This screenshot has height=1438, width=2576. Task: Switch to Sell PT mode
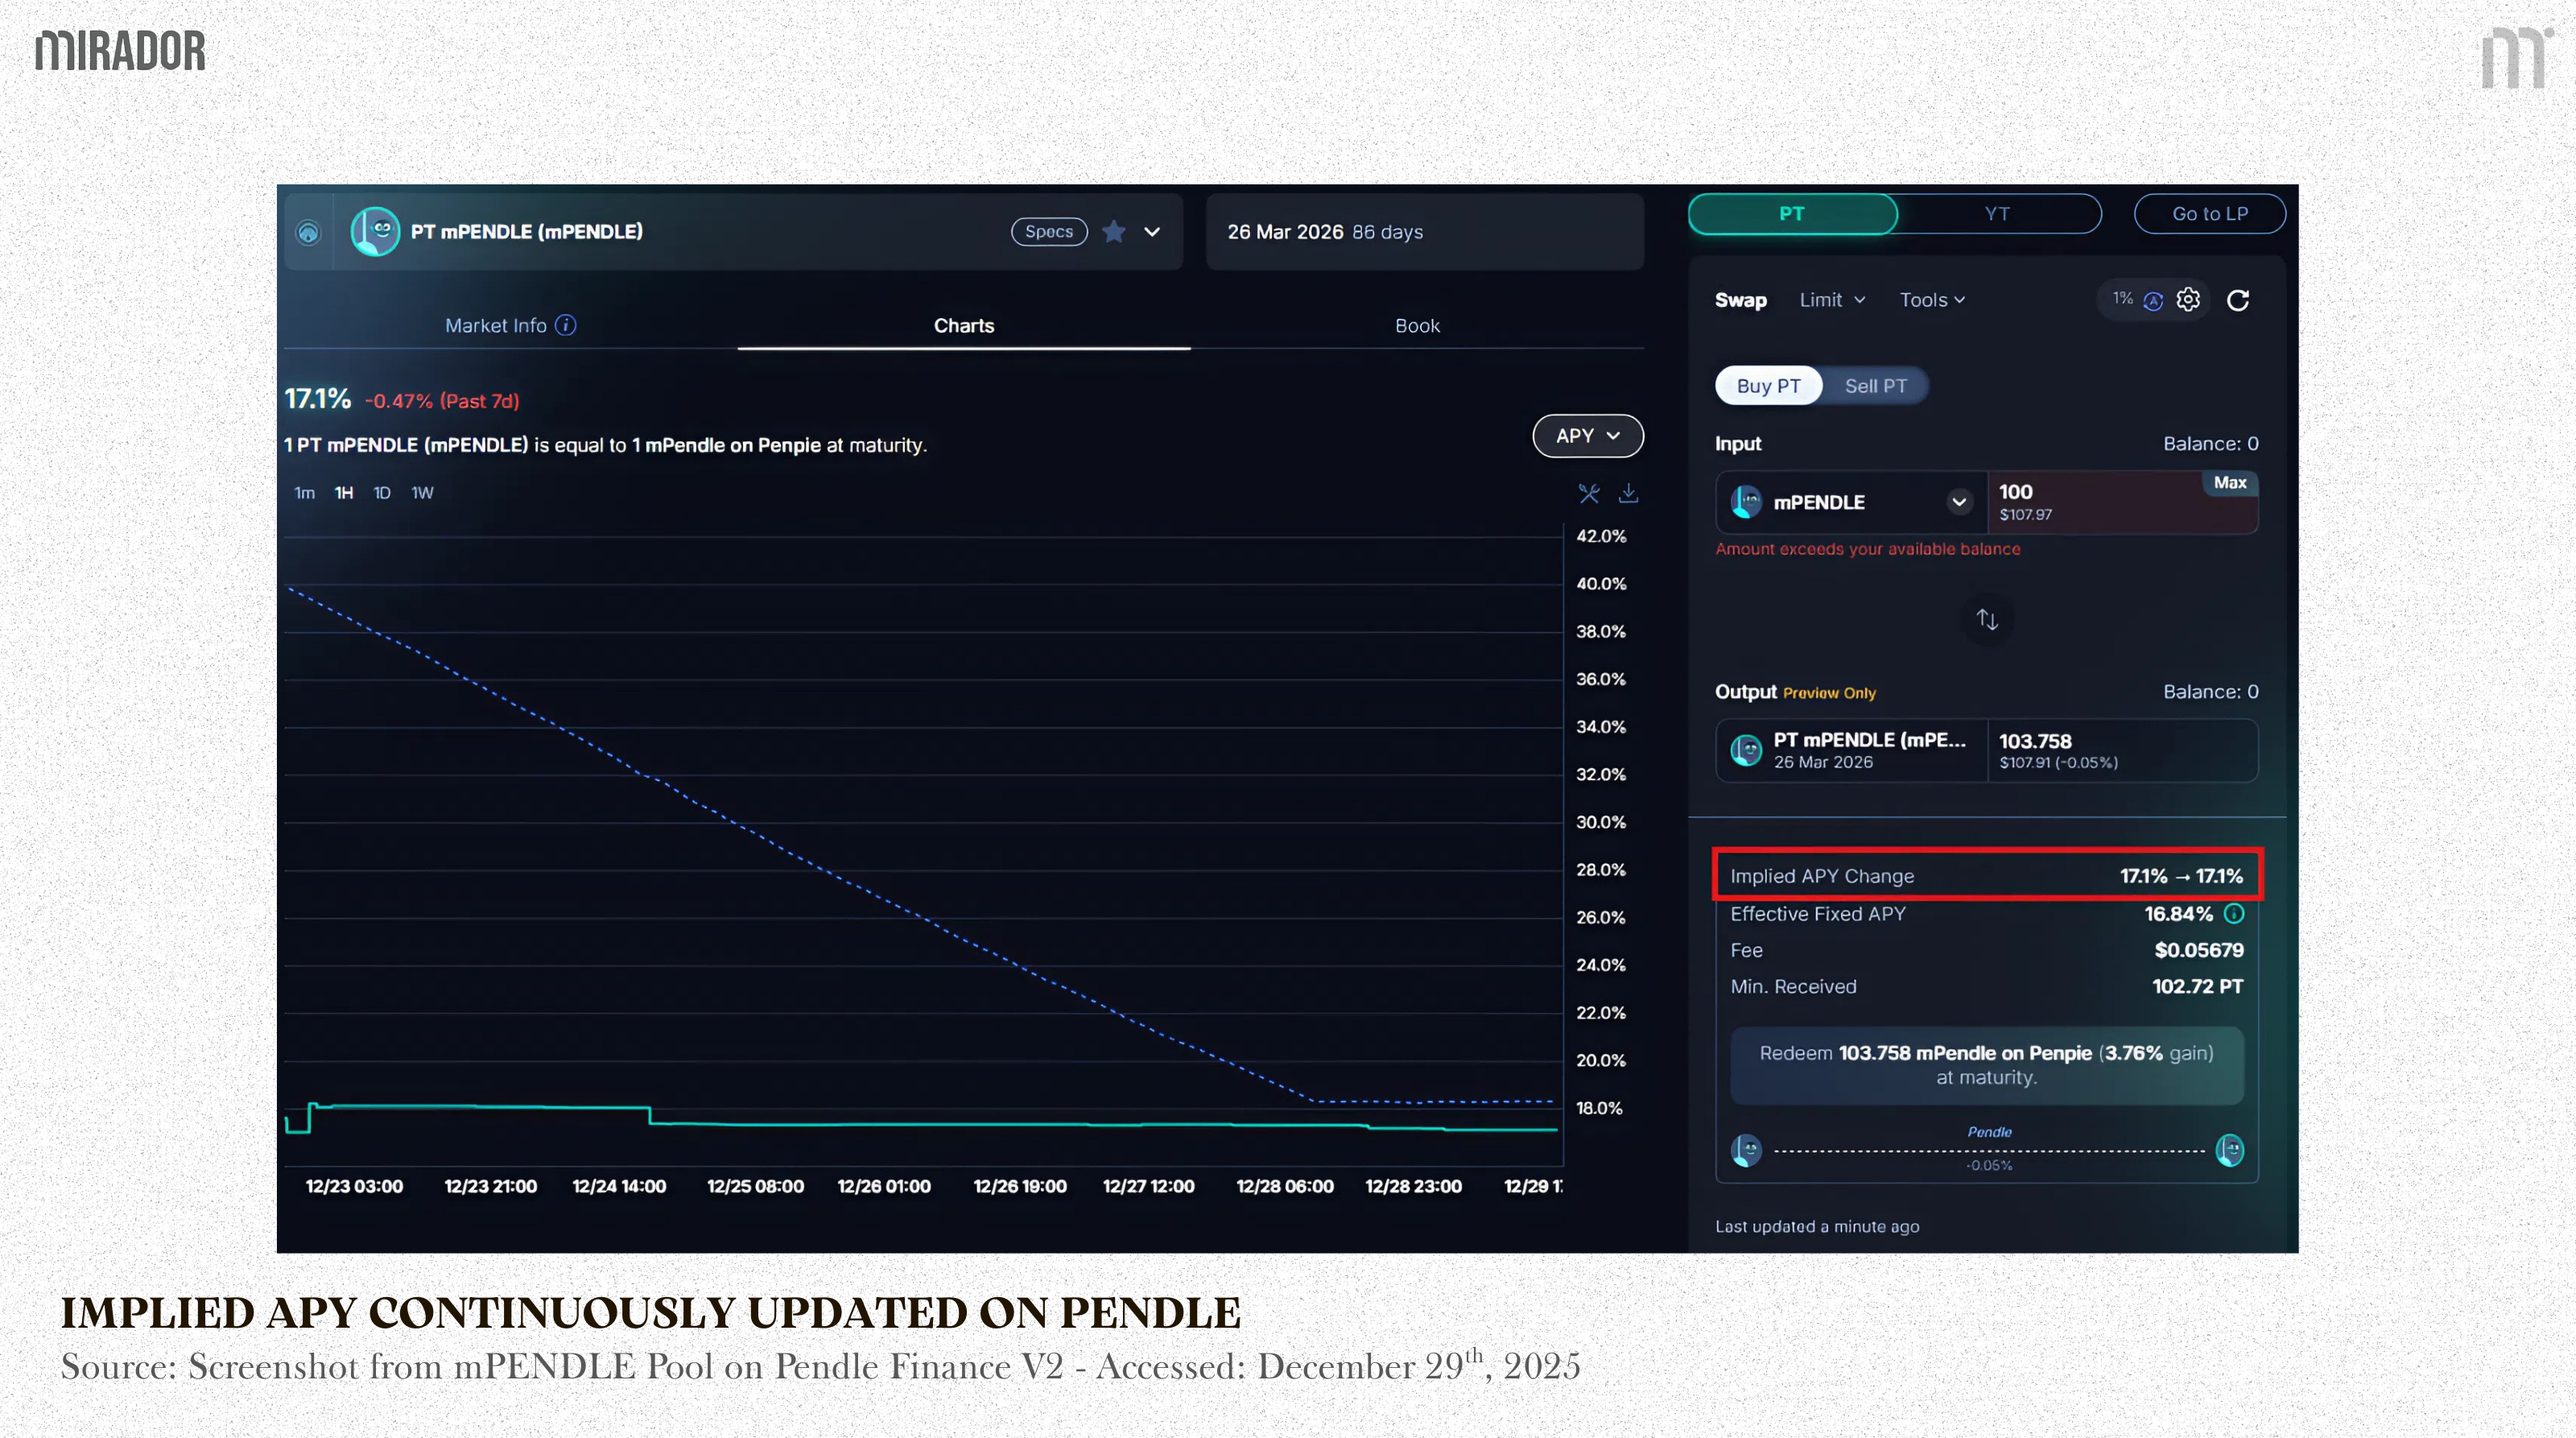point(1875,386)
